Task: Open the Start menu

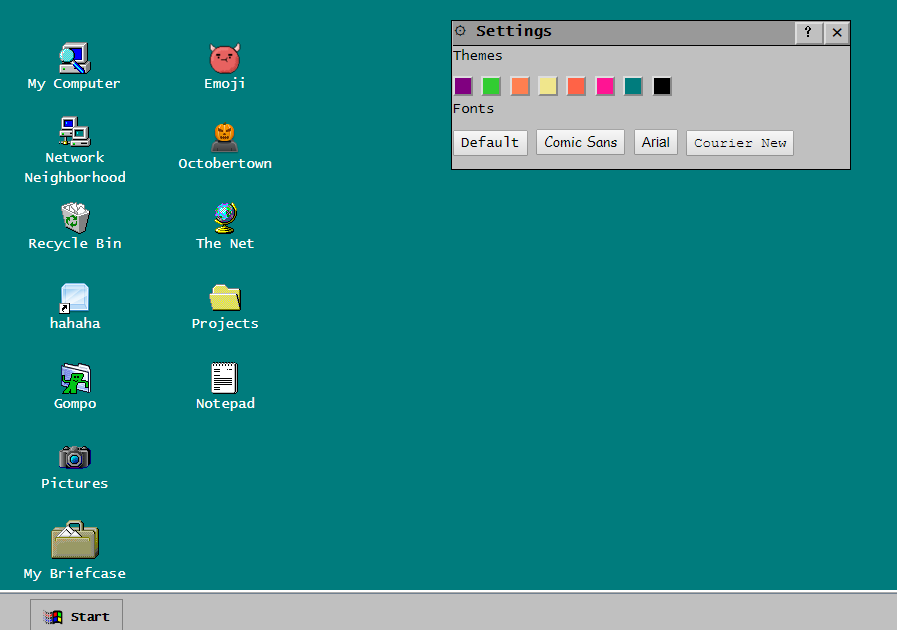Action: pos(76,615)
